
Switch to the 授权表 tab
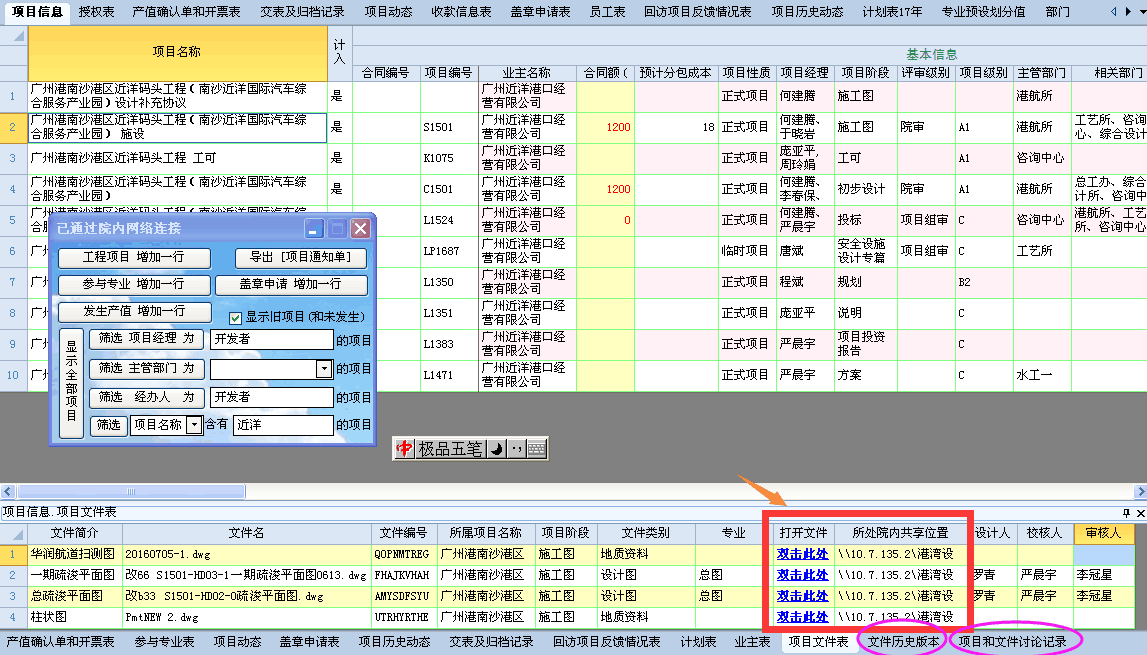pyautogui.click(x=96, y=12)
